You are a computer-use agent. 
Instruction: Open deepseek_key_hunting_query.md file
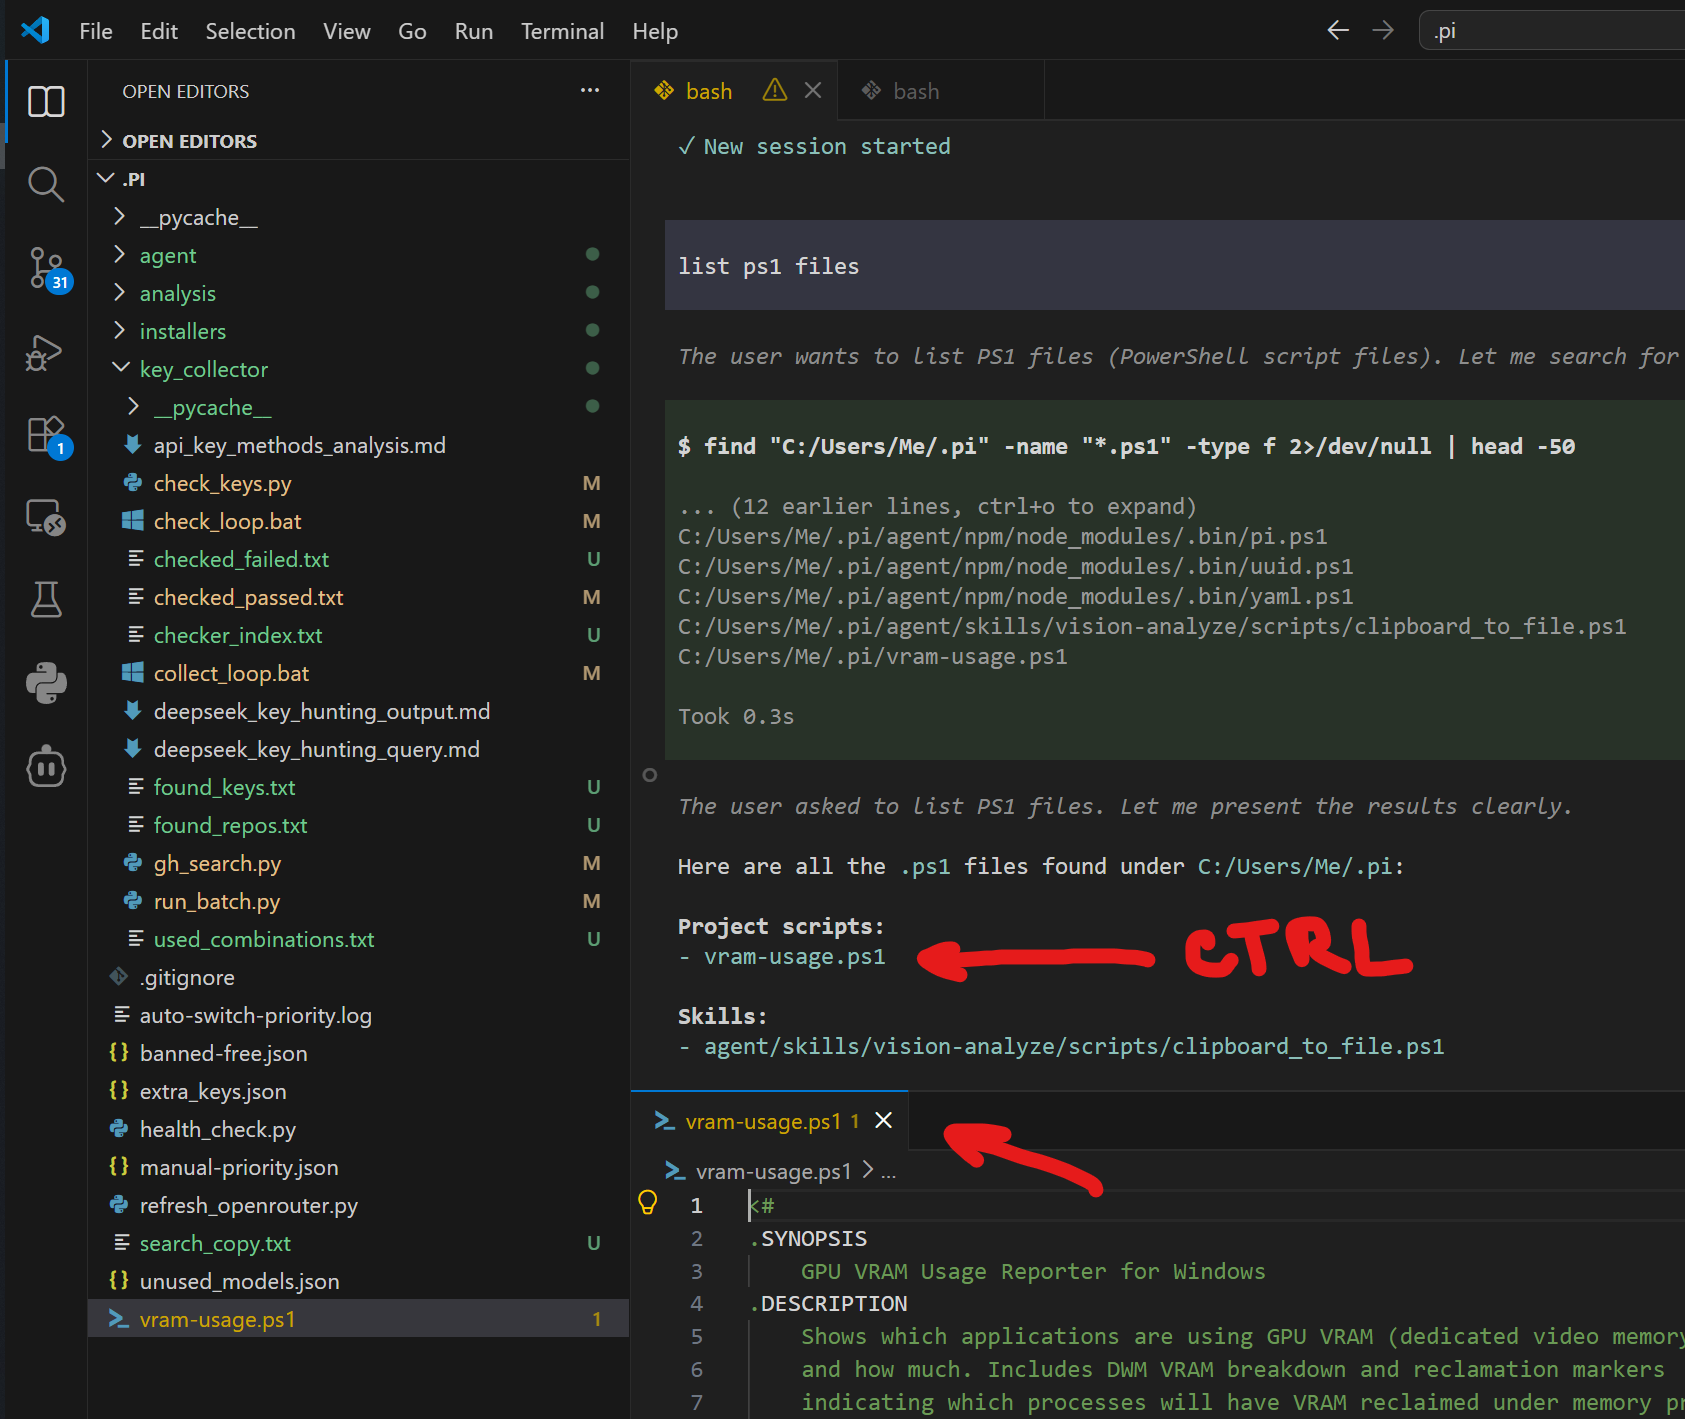pyautogui.click(x=358, y=749)
